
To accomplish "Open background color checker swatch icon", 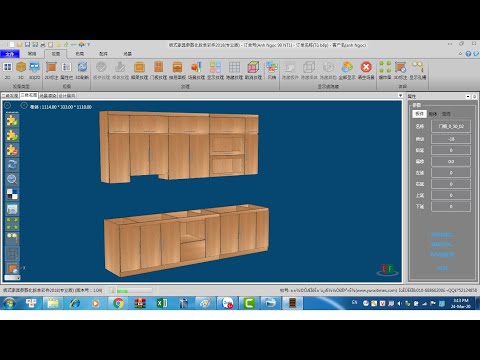I will point(12,194).
